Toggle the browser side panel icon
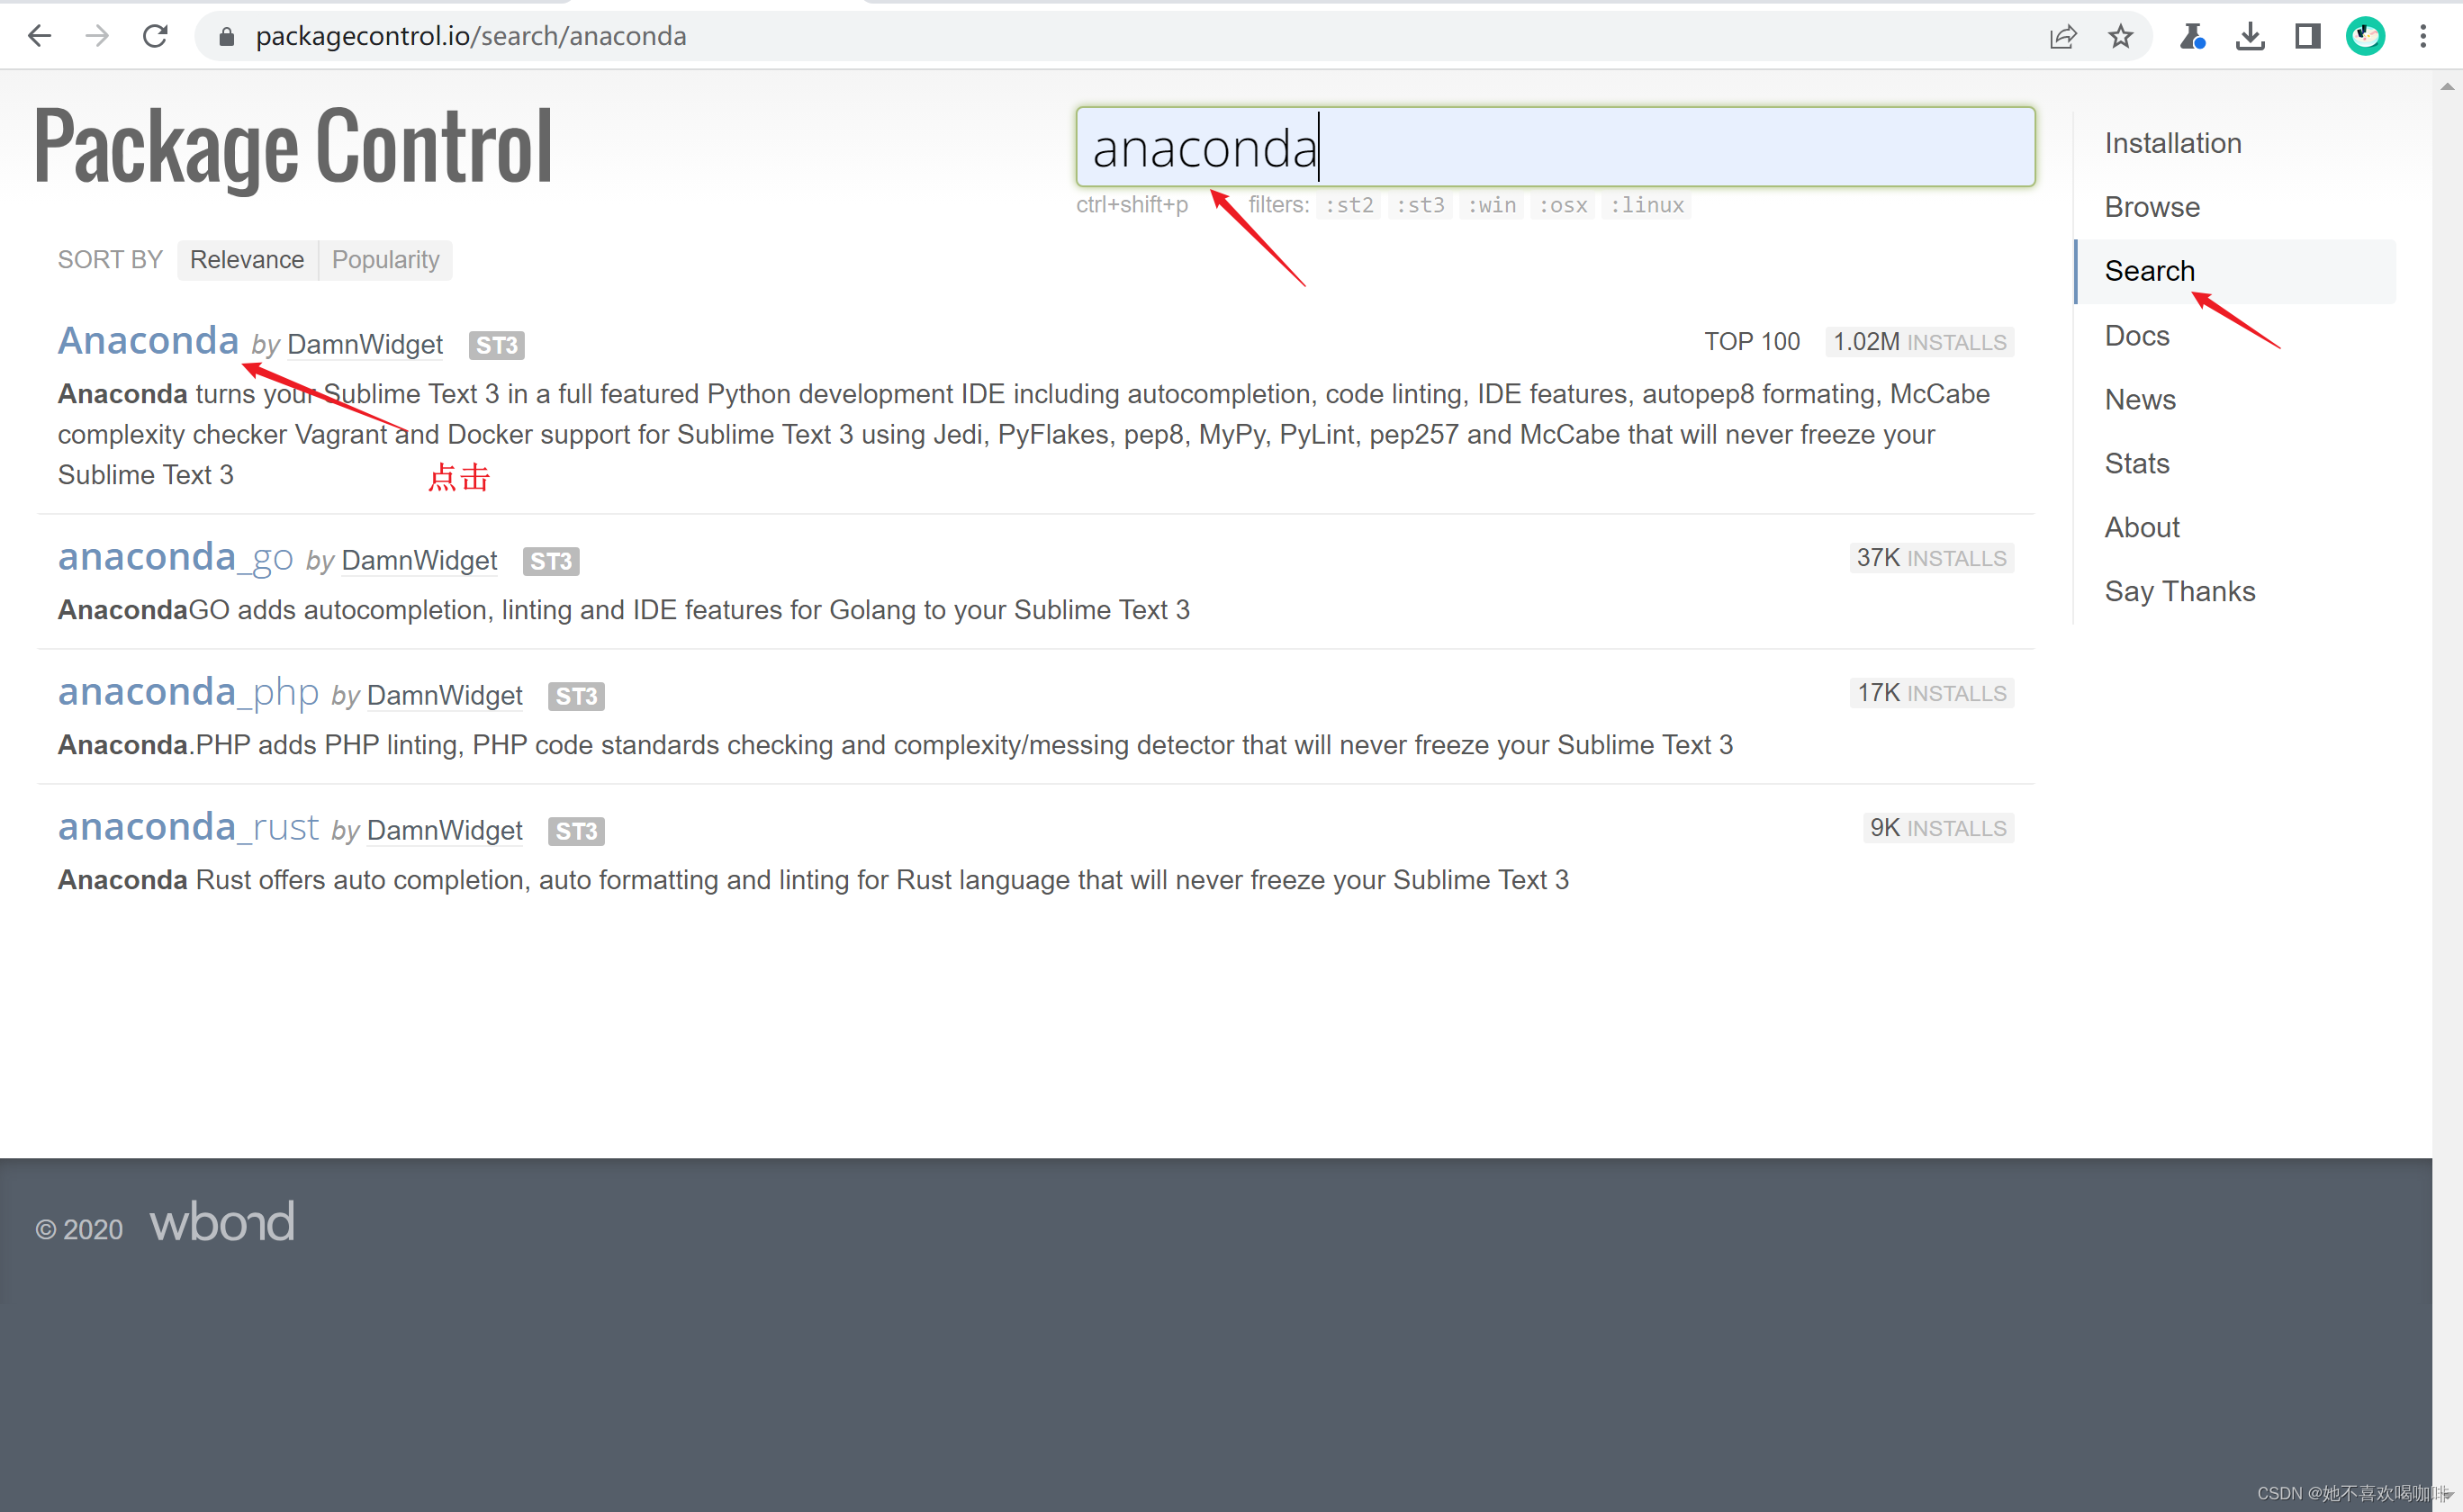Screen dimensions: 2463x1512 coord(2307,37)
